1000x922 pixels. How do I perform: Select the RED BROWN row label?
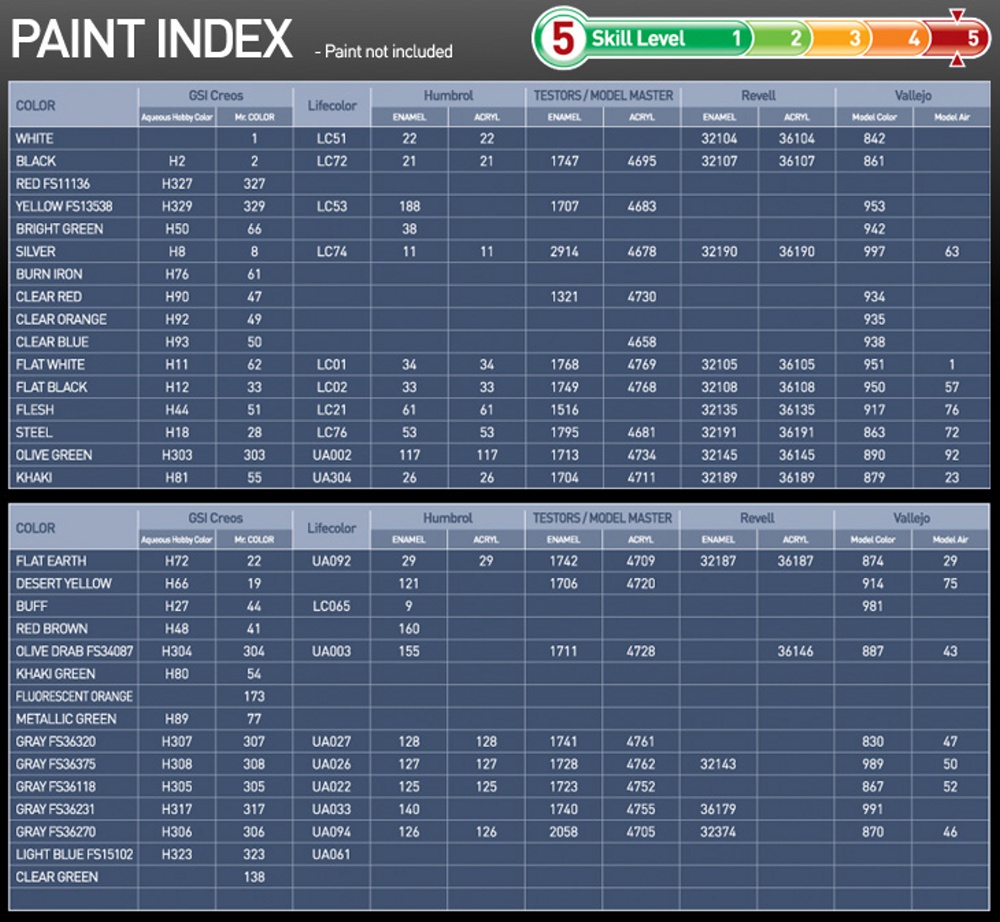click(52, 629)
